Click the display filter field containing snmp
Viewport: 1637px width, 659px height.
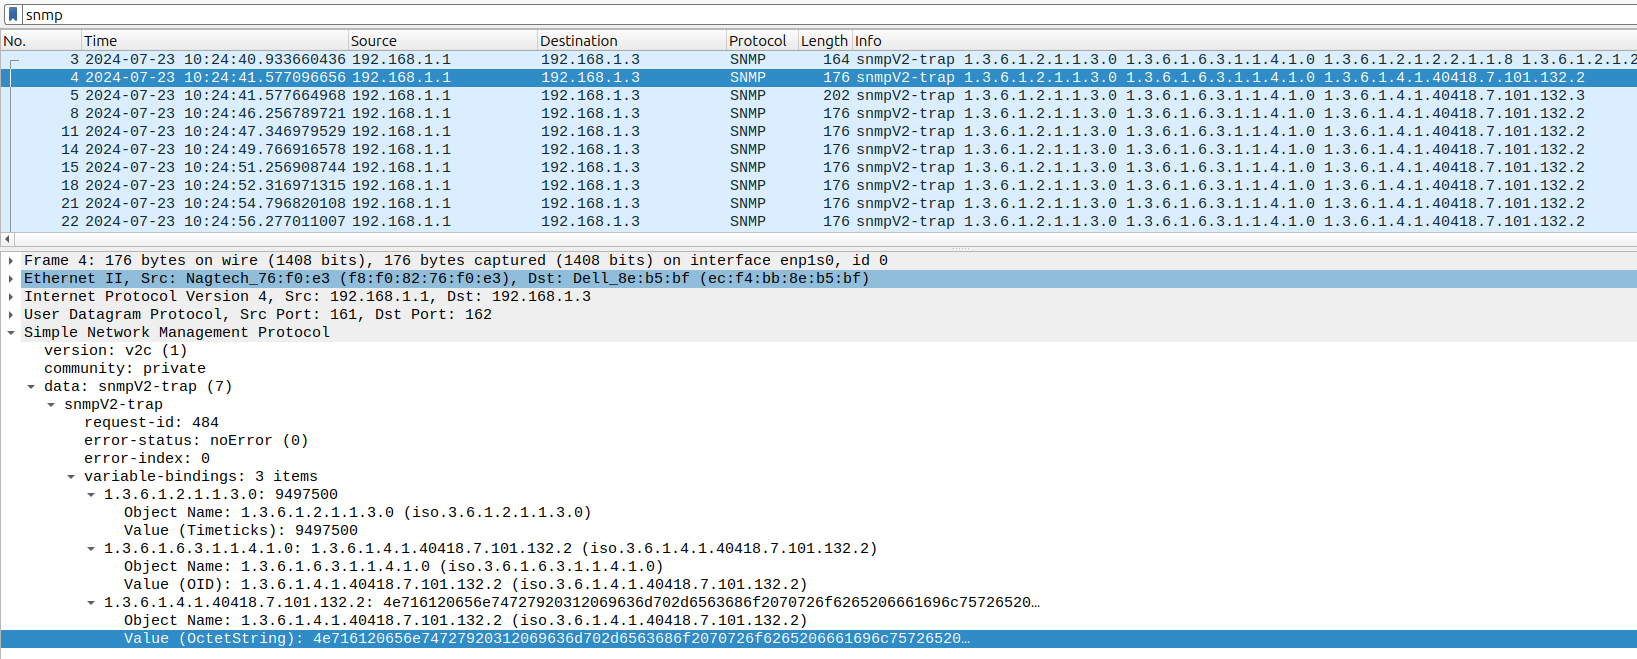click(x=828, y=14)
